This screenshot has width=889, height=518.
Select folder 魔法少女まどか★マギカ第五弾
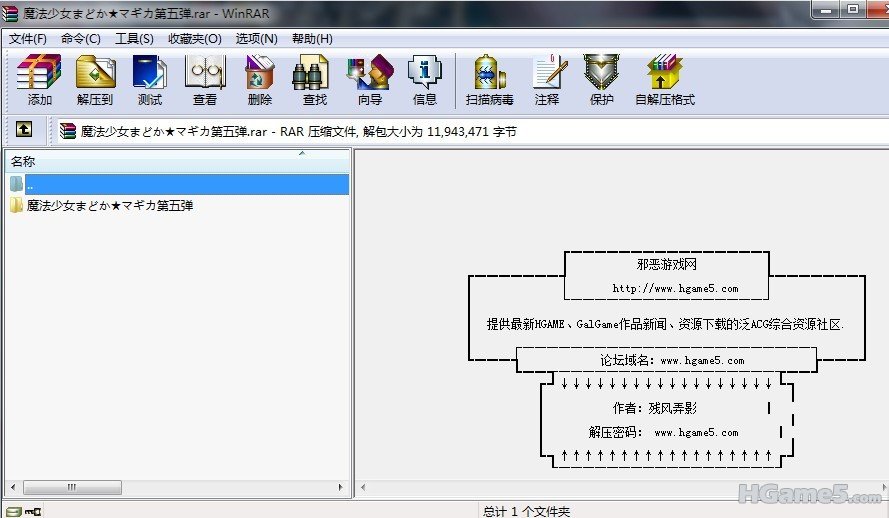tap(110, 205)
